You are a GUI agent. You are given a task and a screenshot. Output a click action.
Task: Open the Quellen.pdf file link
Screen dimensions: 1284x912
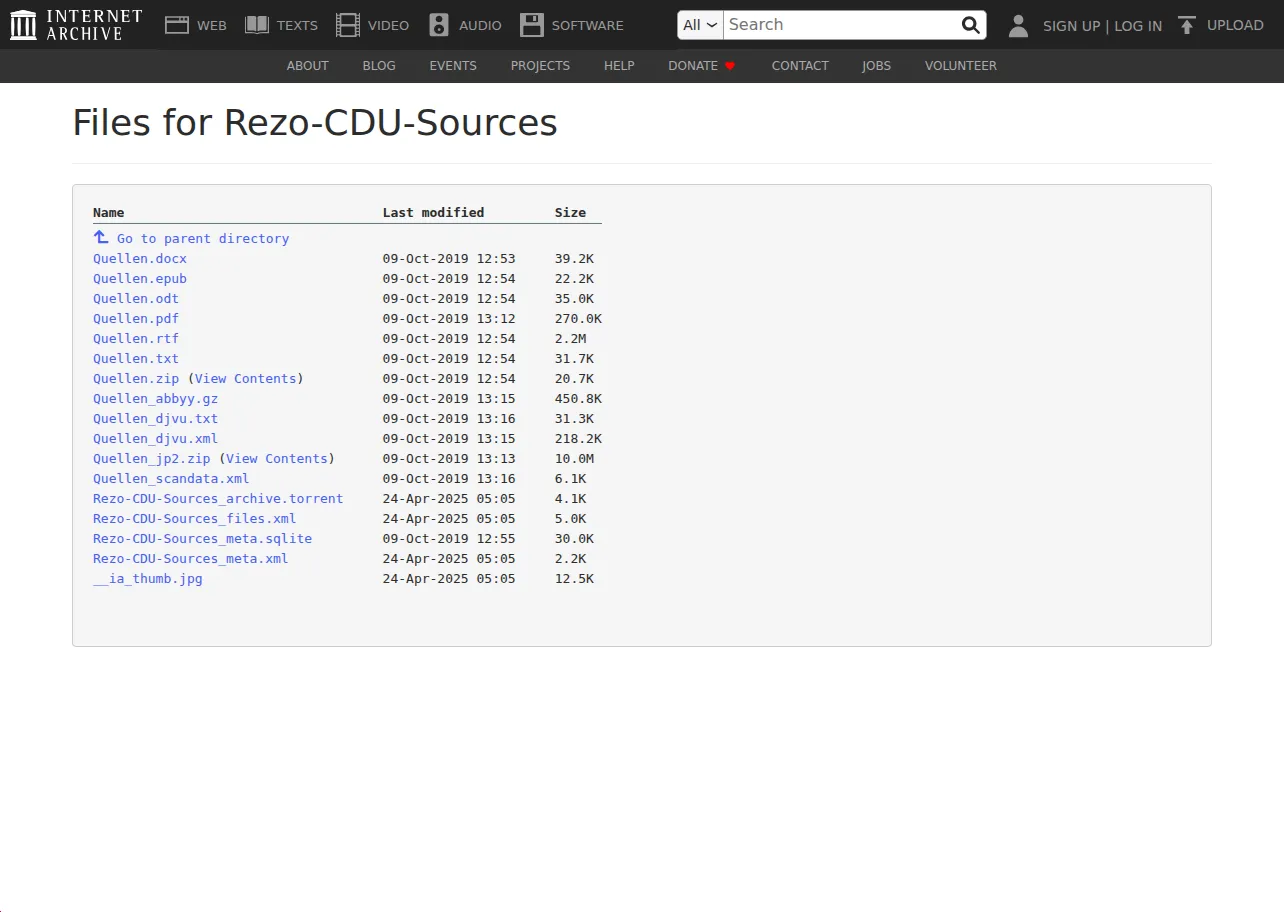point(136,319)
